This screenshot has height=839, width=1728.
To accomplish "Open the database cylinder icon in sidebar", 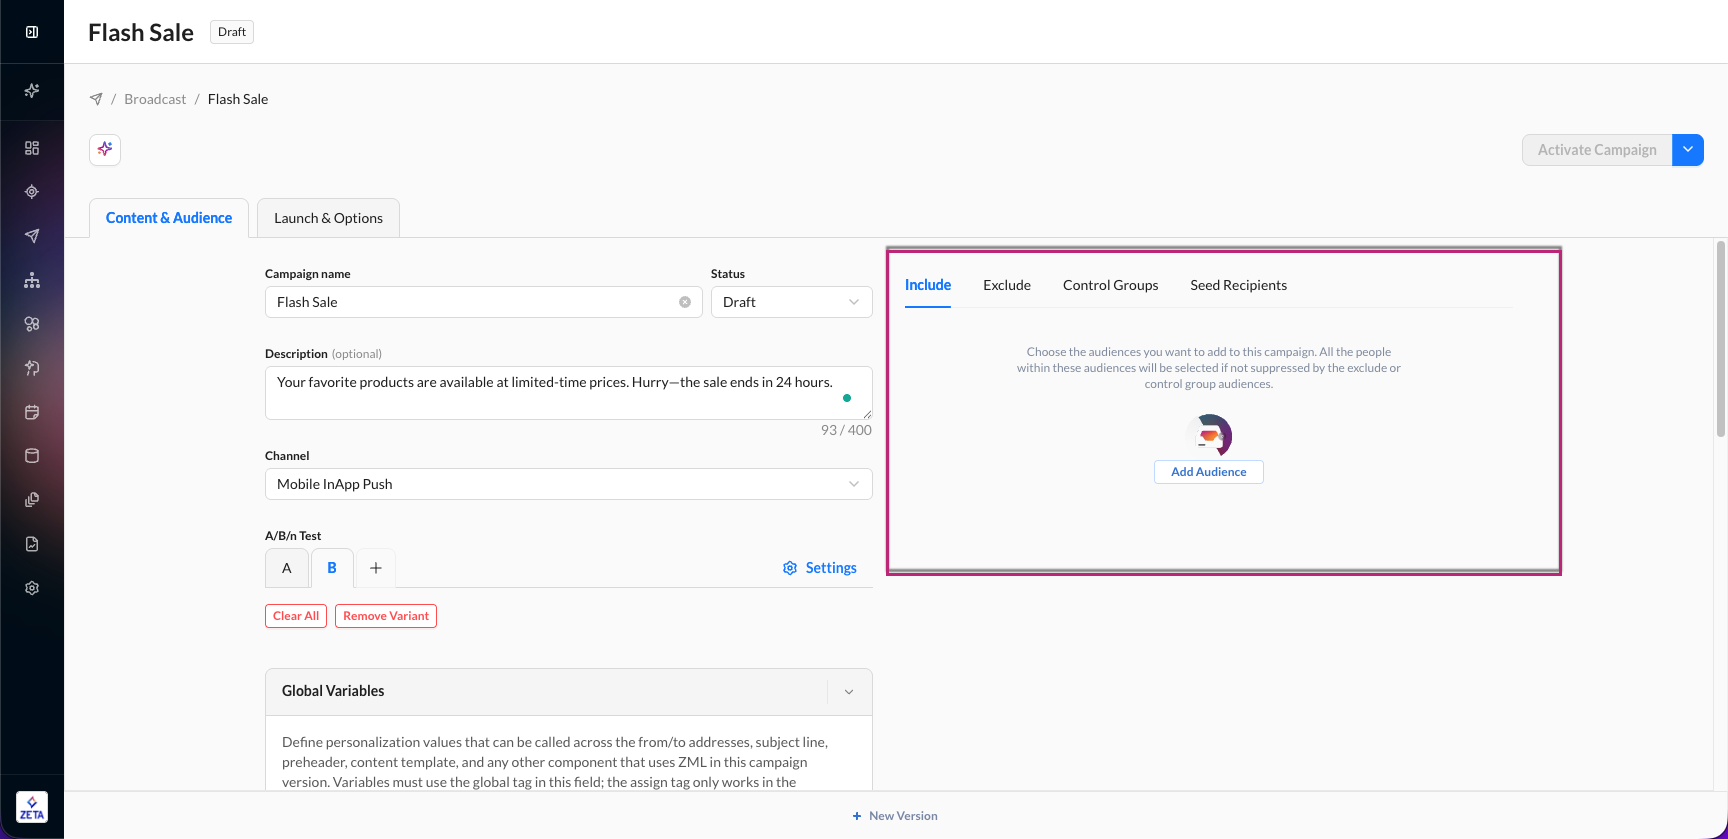I will 32,456.
